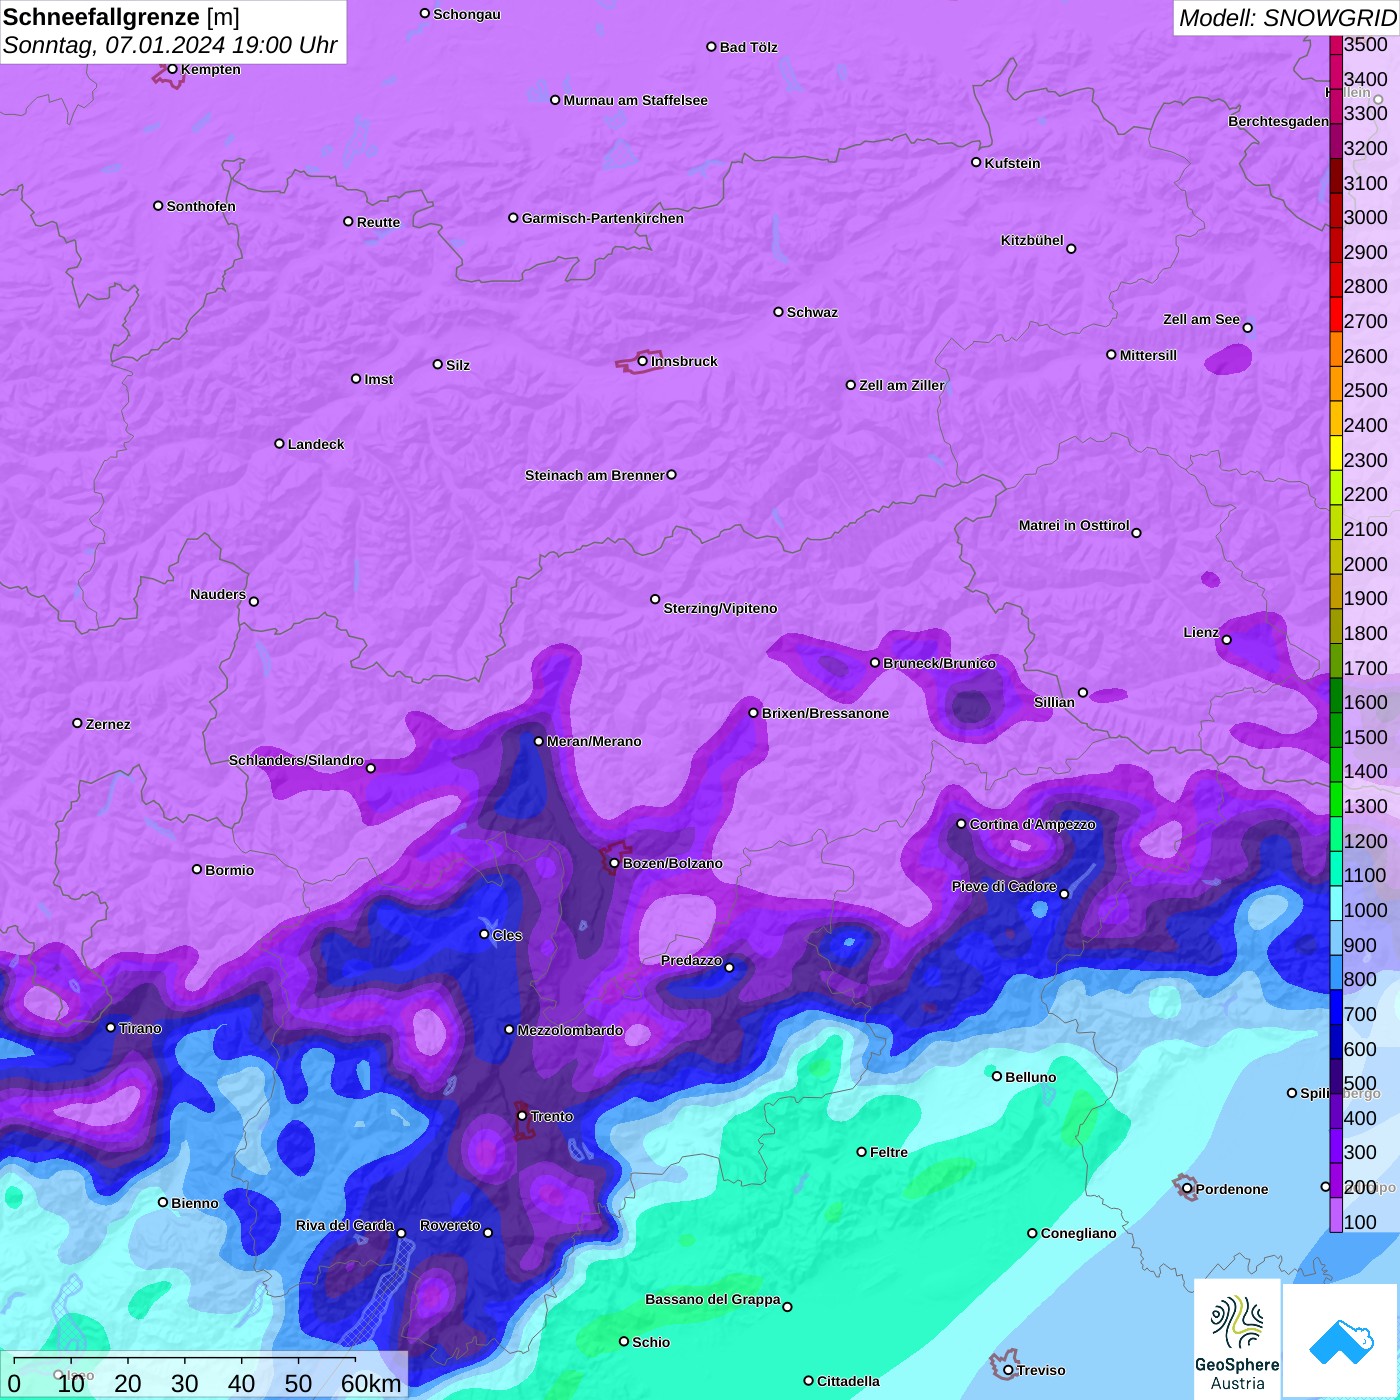Click the Sillian label
Viewport: 1400px width, 1400px height.
tap(1054, 702)
